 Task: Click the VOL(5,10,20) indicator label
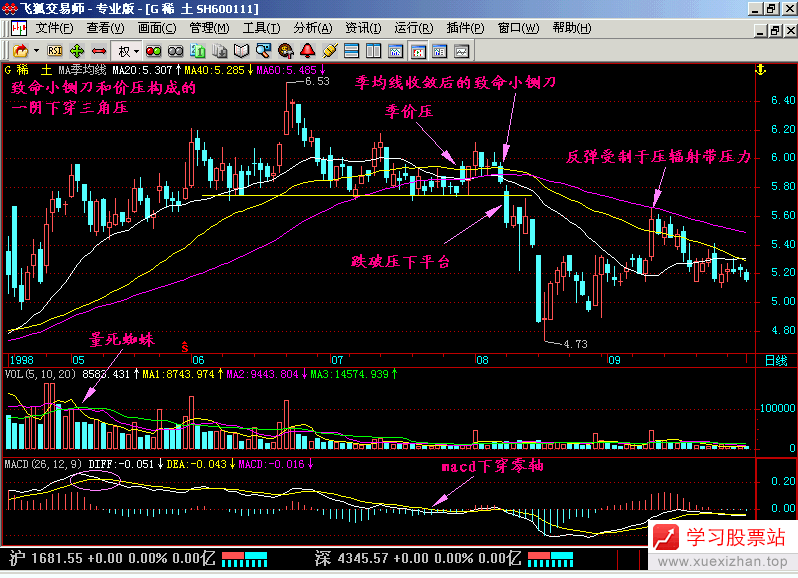click(40, 374)
